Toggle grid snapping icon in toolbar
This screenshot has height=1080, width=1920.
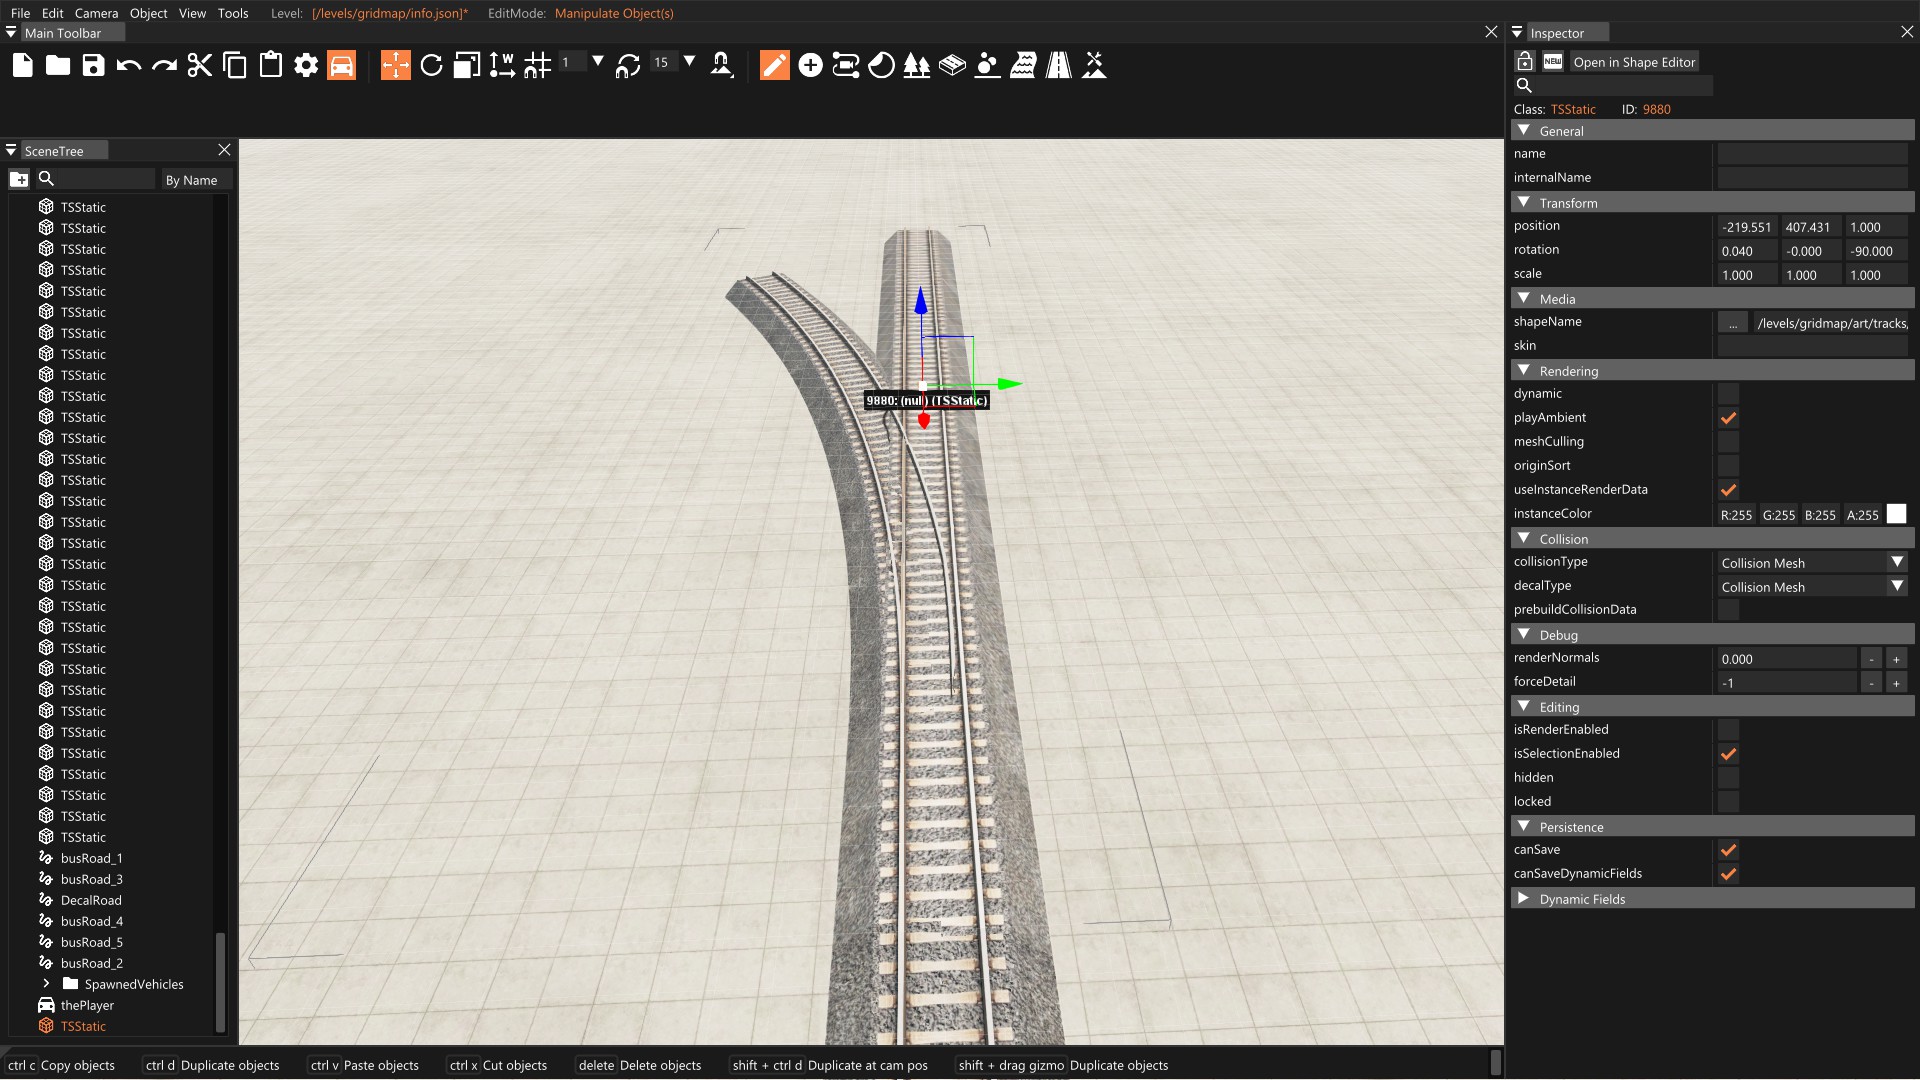coord(537,66)
